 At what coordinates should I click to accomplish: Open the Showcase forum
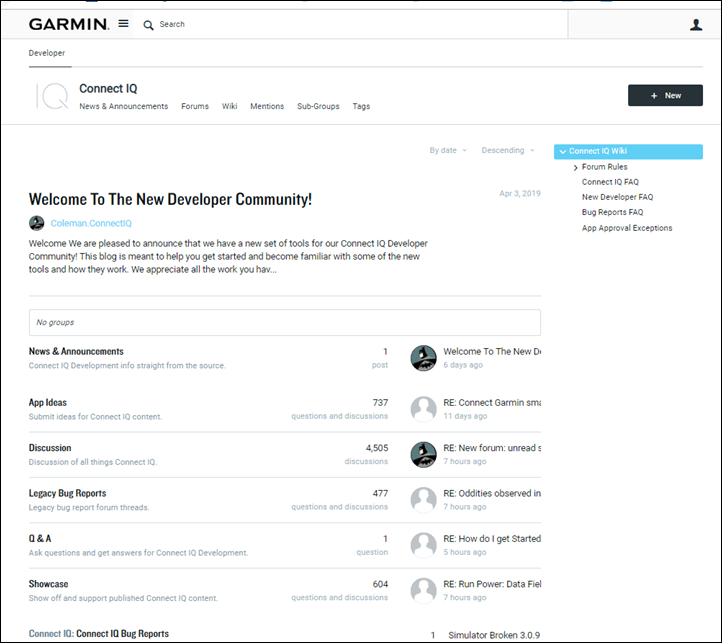click(x=48, y=584)
